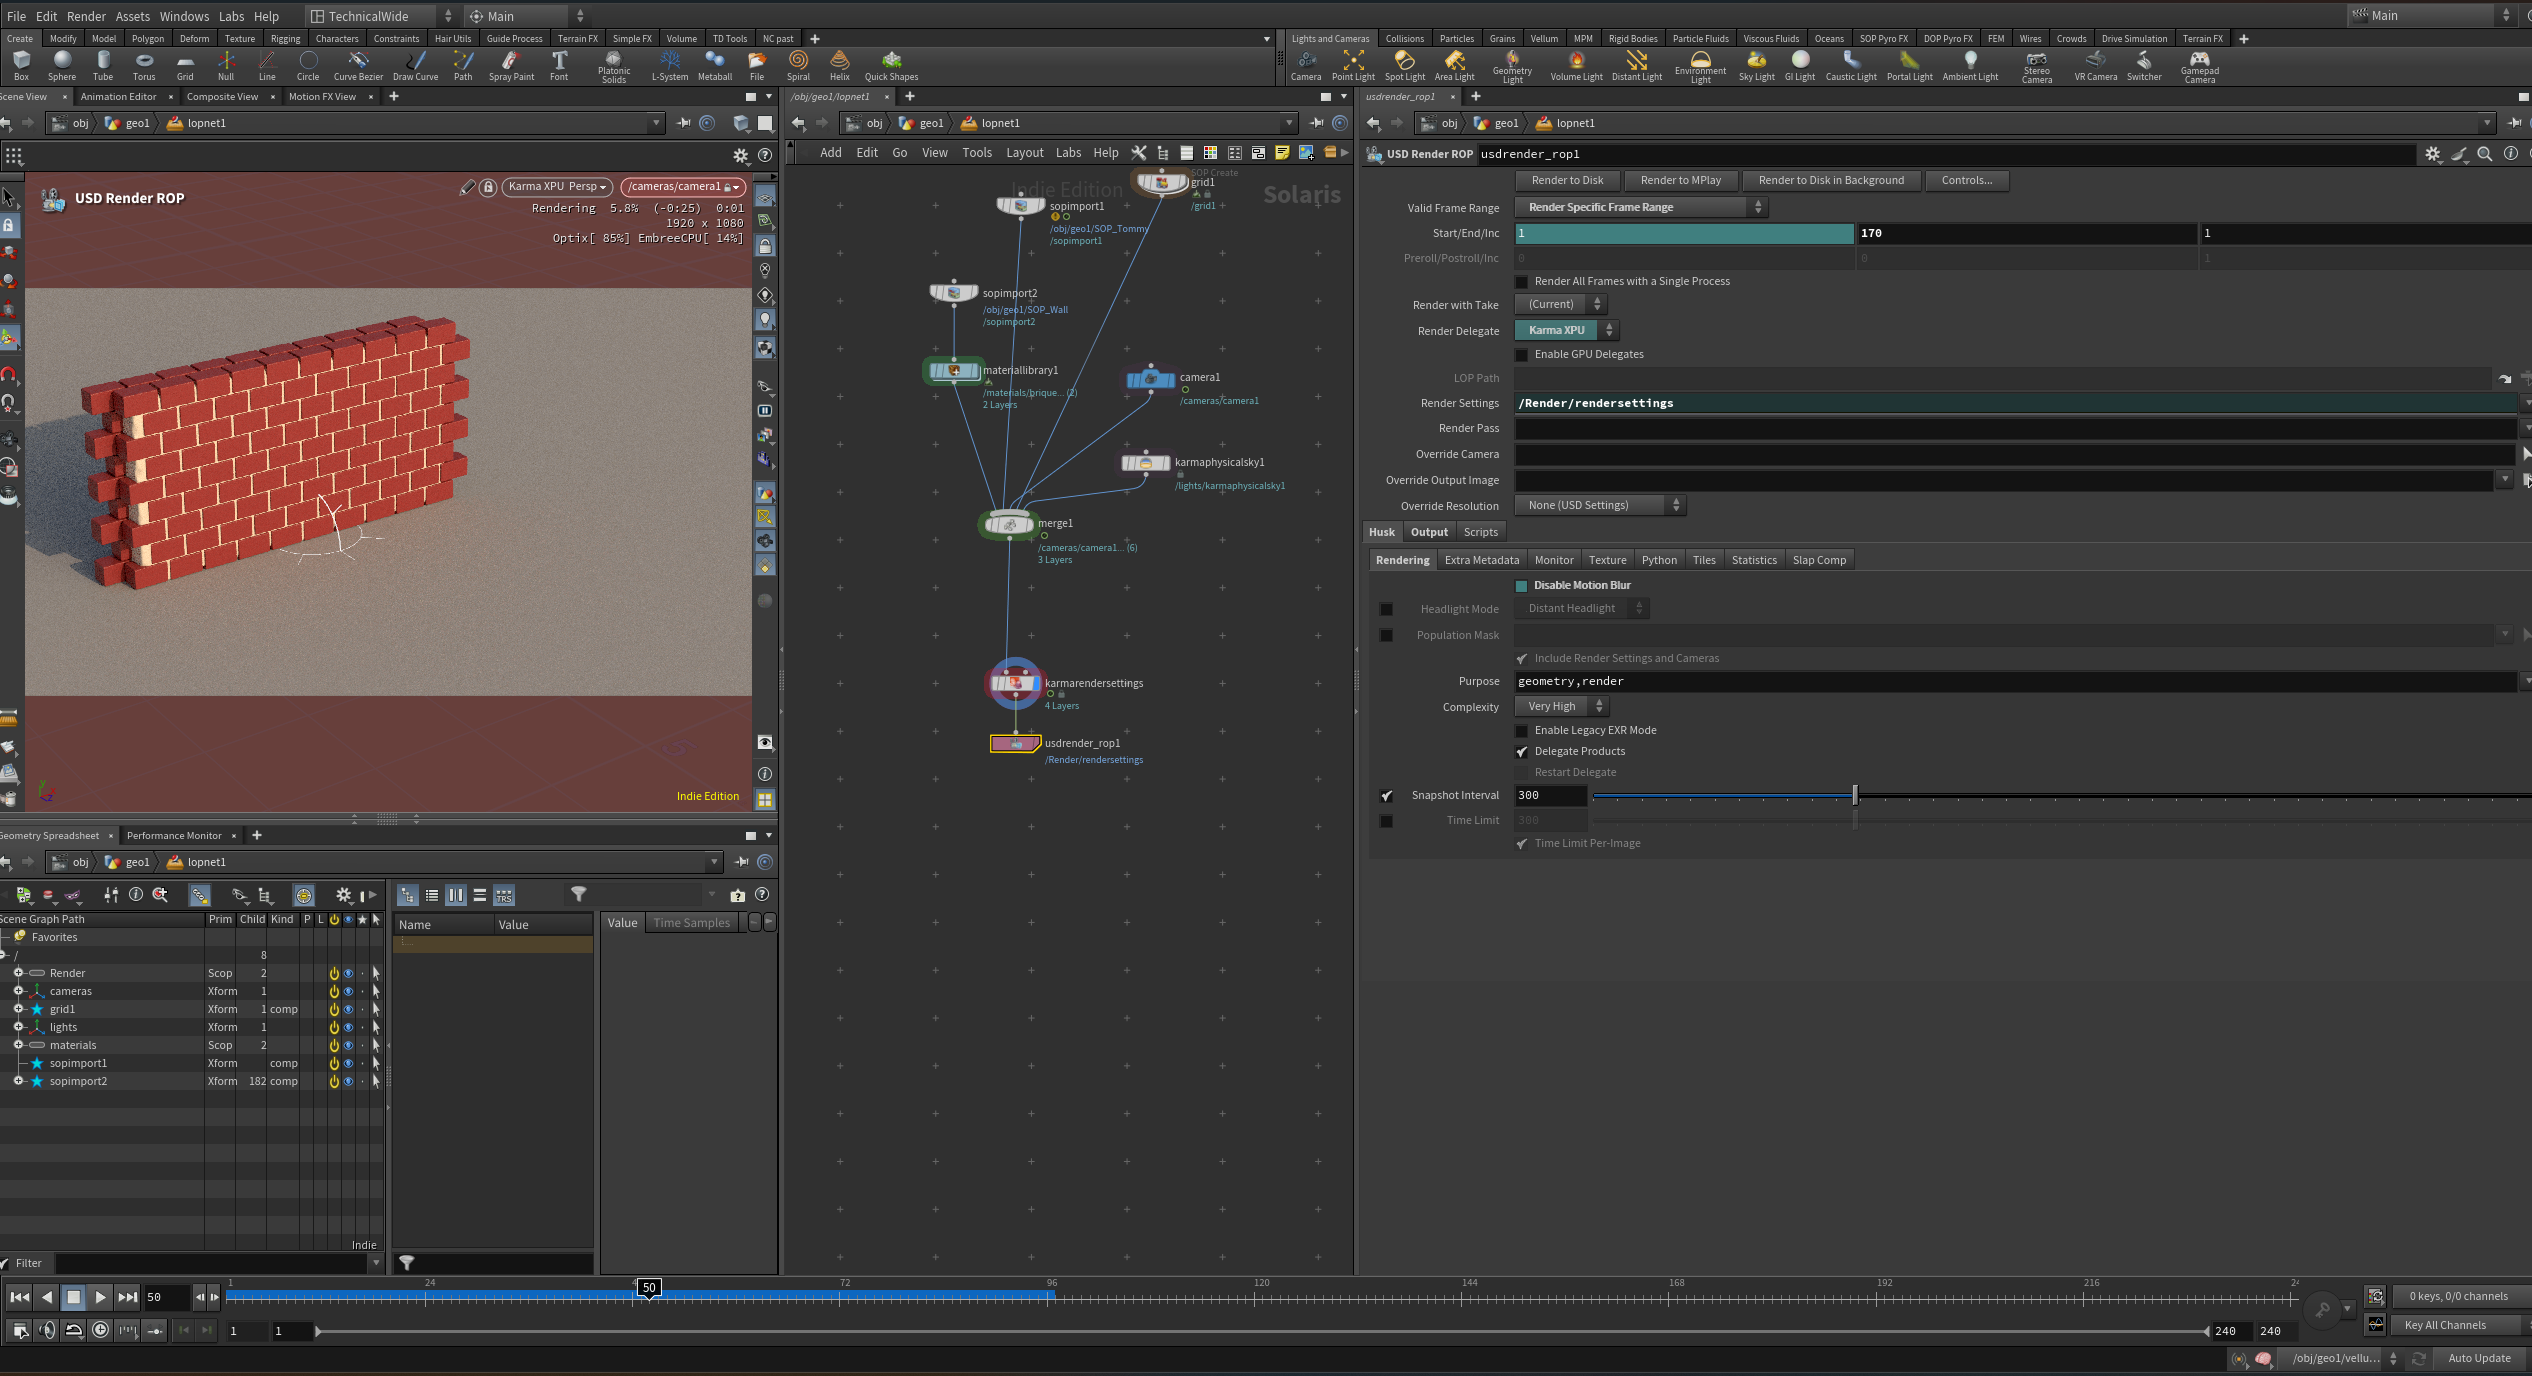Open the Windows menu
Viewport: 2532px width, 1376px height.
pos(184,16)
